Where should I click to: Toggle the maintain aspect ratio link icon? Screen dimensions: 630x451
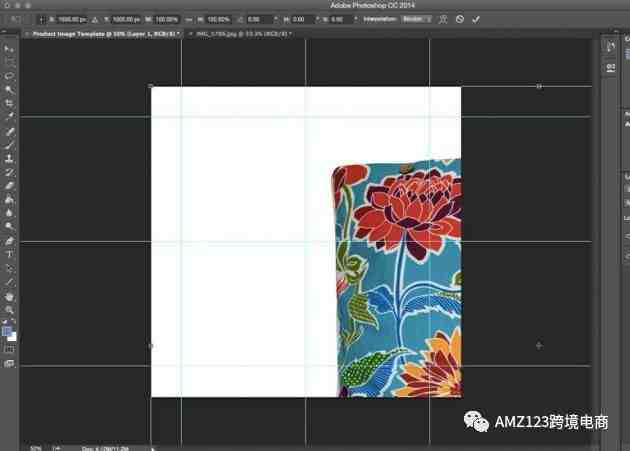pyautogui.click(x=188, y=19)
